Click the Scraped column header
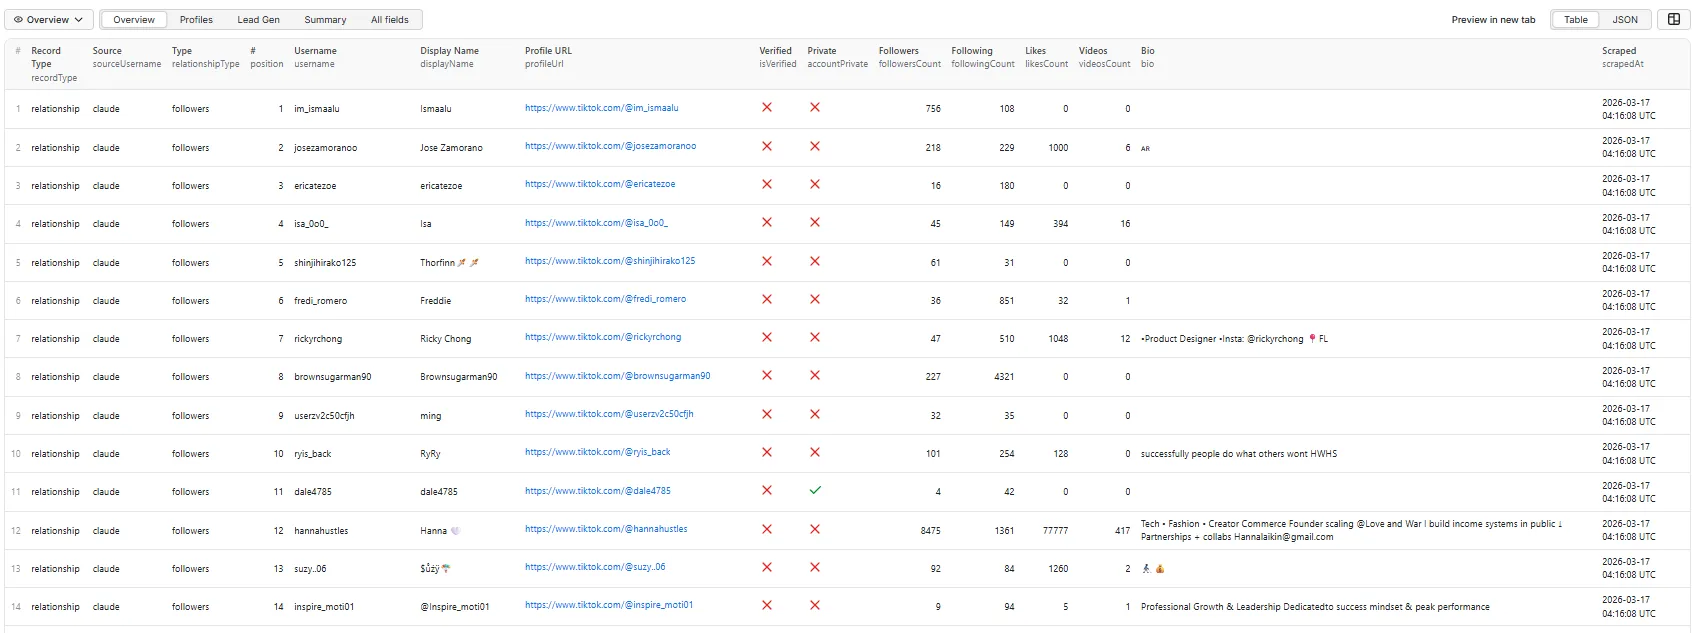 [x=1622, y=57]
